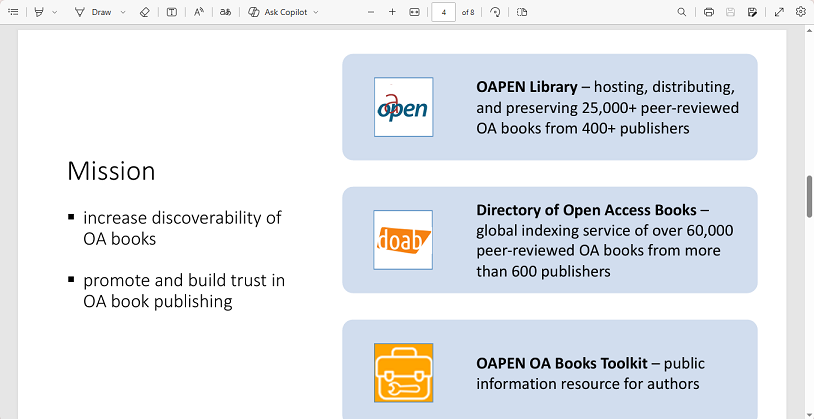The width and height of the screenshot is (814, 419).
Task: Click the vertical scrollbar thumb
Action: pos(809,197)
